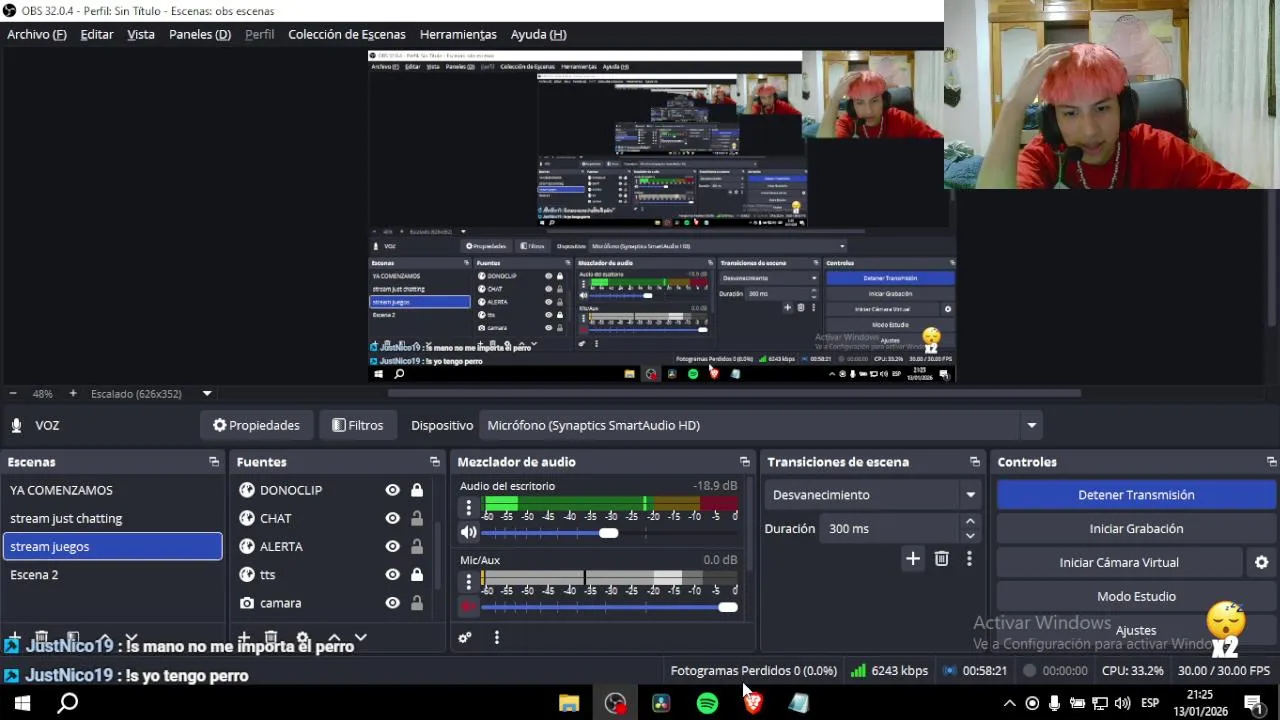Image resolution: width=1280 pixels, height=720 pixels.
Task: Remove the selected transition with trash icon
Action: (x=941, y=559)
